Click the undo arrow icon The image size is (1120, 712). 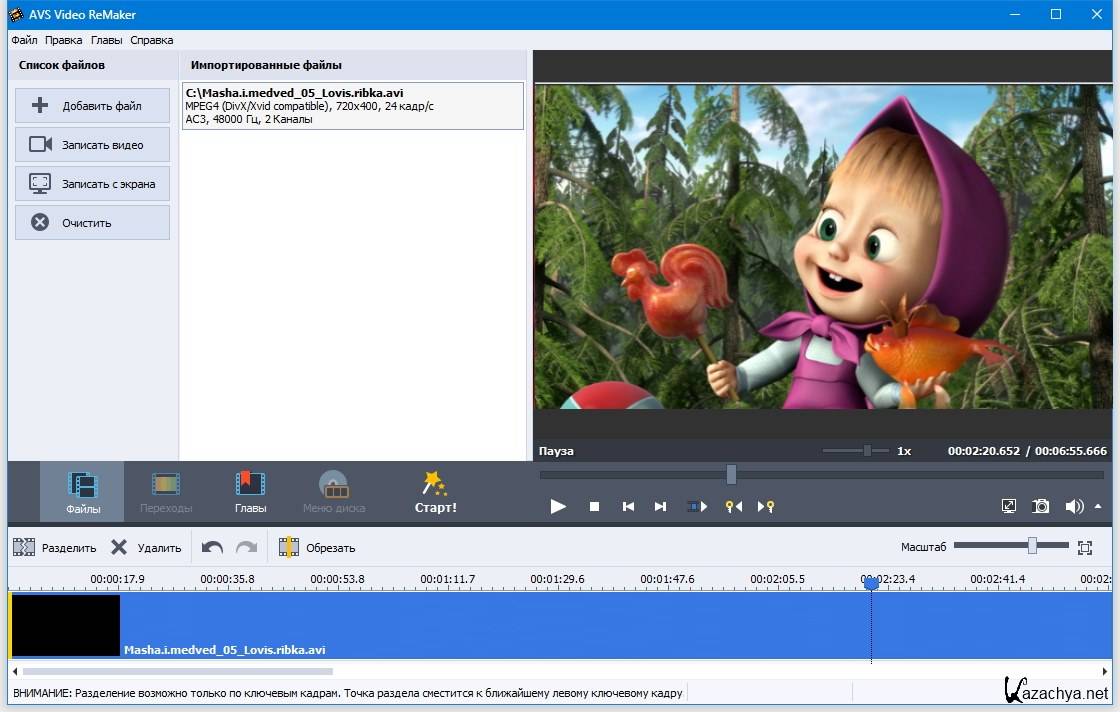[x=212, y=547]
